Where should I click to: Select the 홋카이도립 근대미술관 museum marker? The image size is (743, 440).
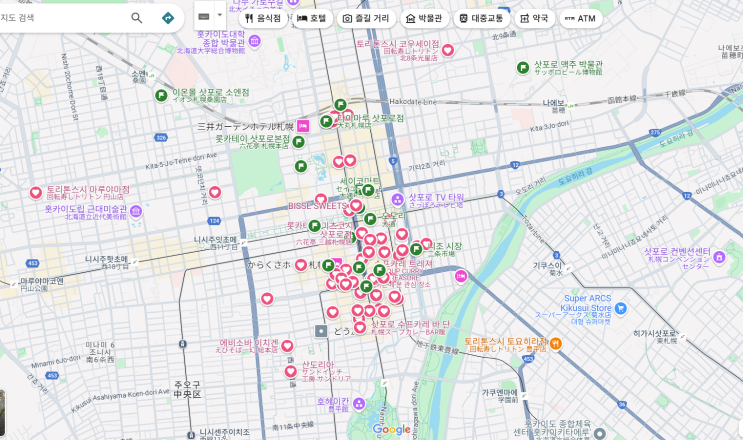click(136, 211)
